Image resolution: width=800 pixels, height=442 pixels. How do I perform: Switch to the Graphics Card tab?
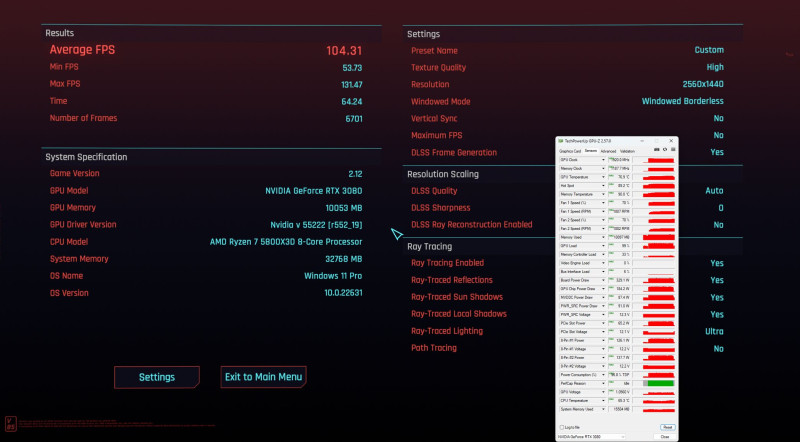tap(570, 151)
